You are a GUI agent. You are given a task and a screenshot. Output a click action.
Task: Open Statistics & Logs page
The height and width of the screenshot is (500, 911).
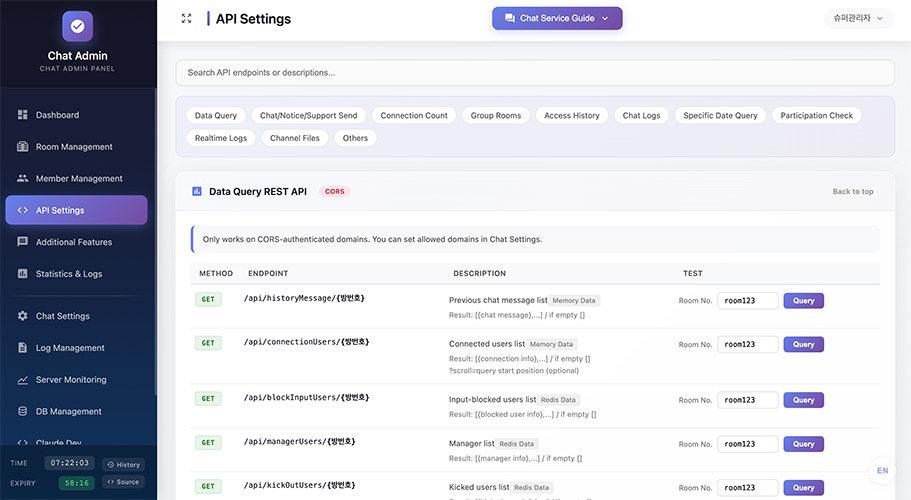pyautogui.click(x=76, y=274)
